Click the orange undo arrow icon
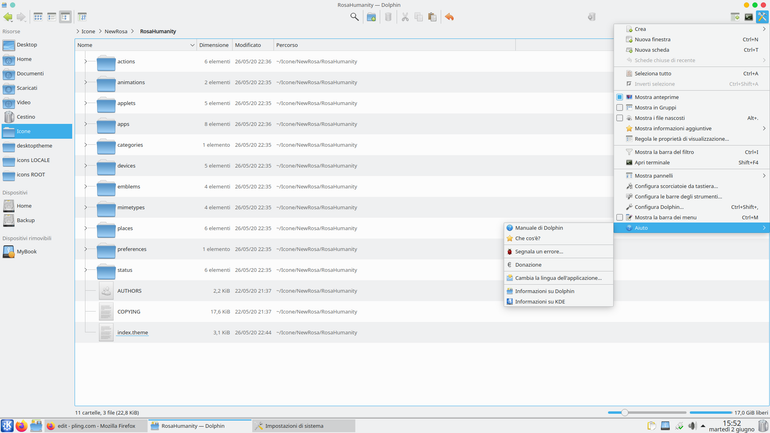The width and height of the screenshot is (770, 433). coord(449,17)
